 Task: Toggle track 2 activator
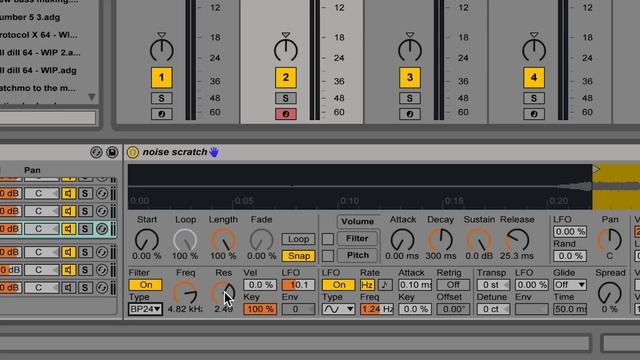[285, 78]
